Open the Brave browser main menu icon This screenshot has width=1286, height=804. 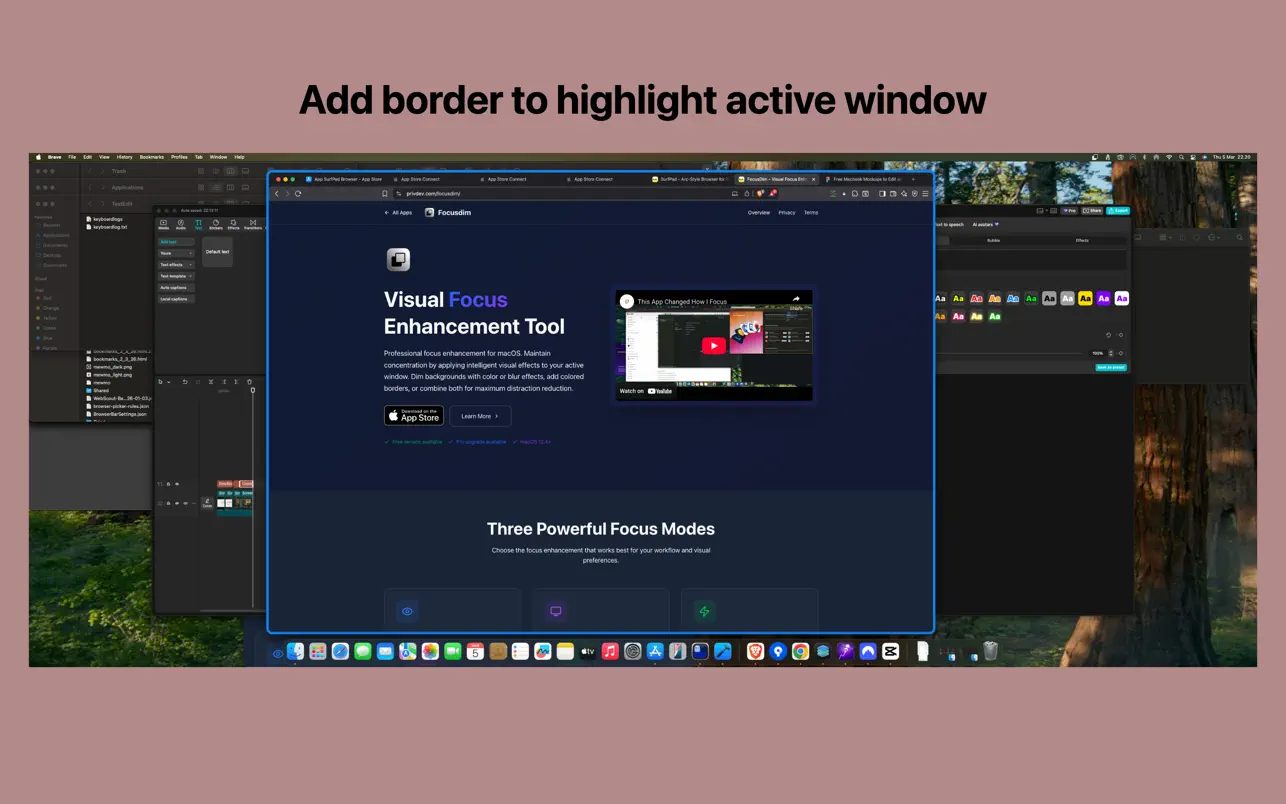[x=927, y=193]
